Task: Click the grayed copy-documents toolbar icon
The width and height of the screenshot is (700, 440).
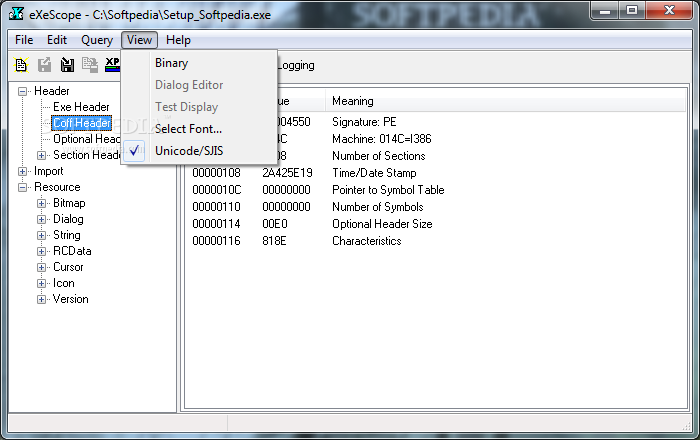Action: pos(90,65)
